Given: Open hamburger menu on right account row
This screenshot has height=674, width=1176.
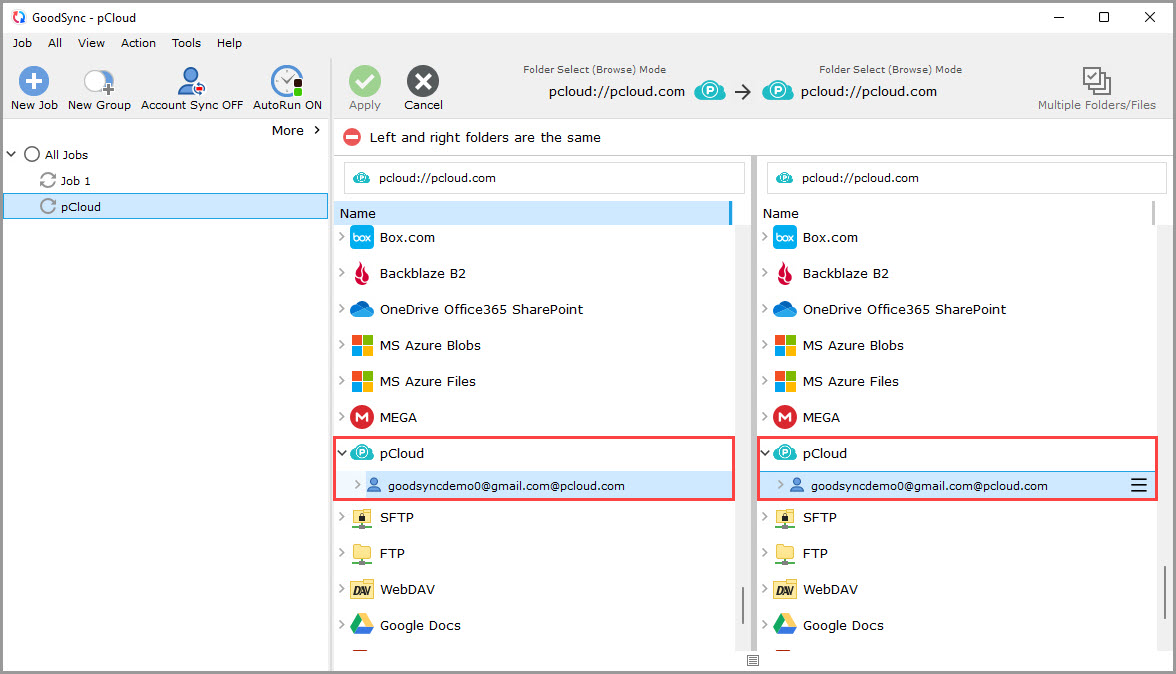Looking at the screenshot, I should [x=1138, y=485].
